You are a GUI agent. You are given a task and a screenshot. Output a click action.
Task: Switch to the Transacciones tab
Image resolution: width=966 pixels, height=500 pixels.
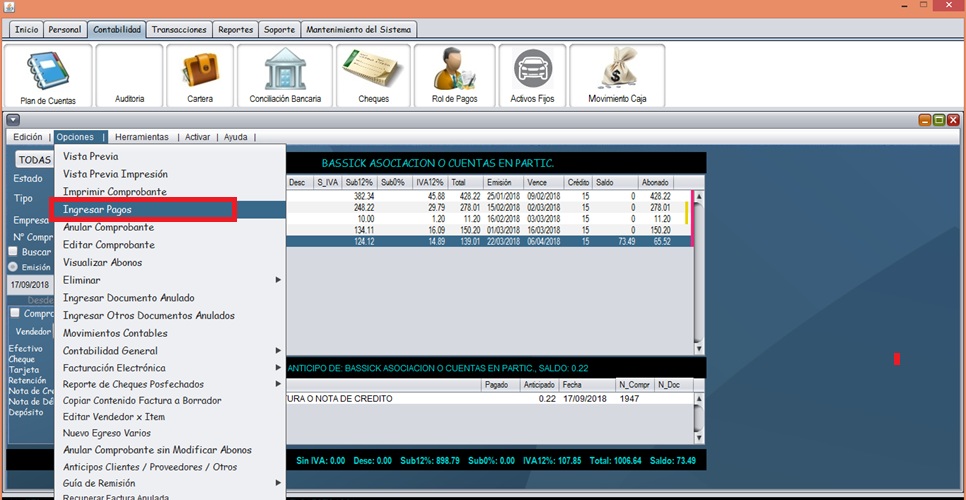point(179,30)
